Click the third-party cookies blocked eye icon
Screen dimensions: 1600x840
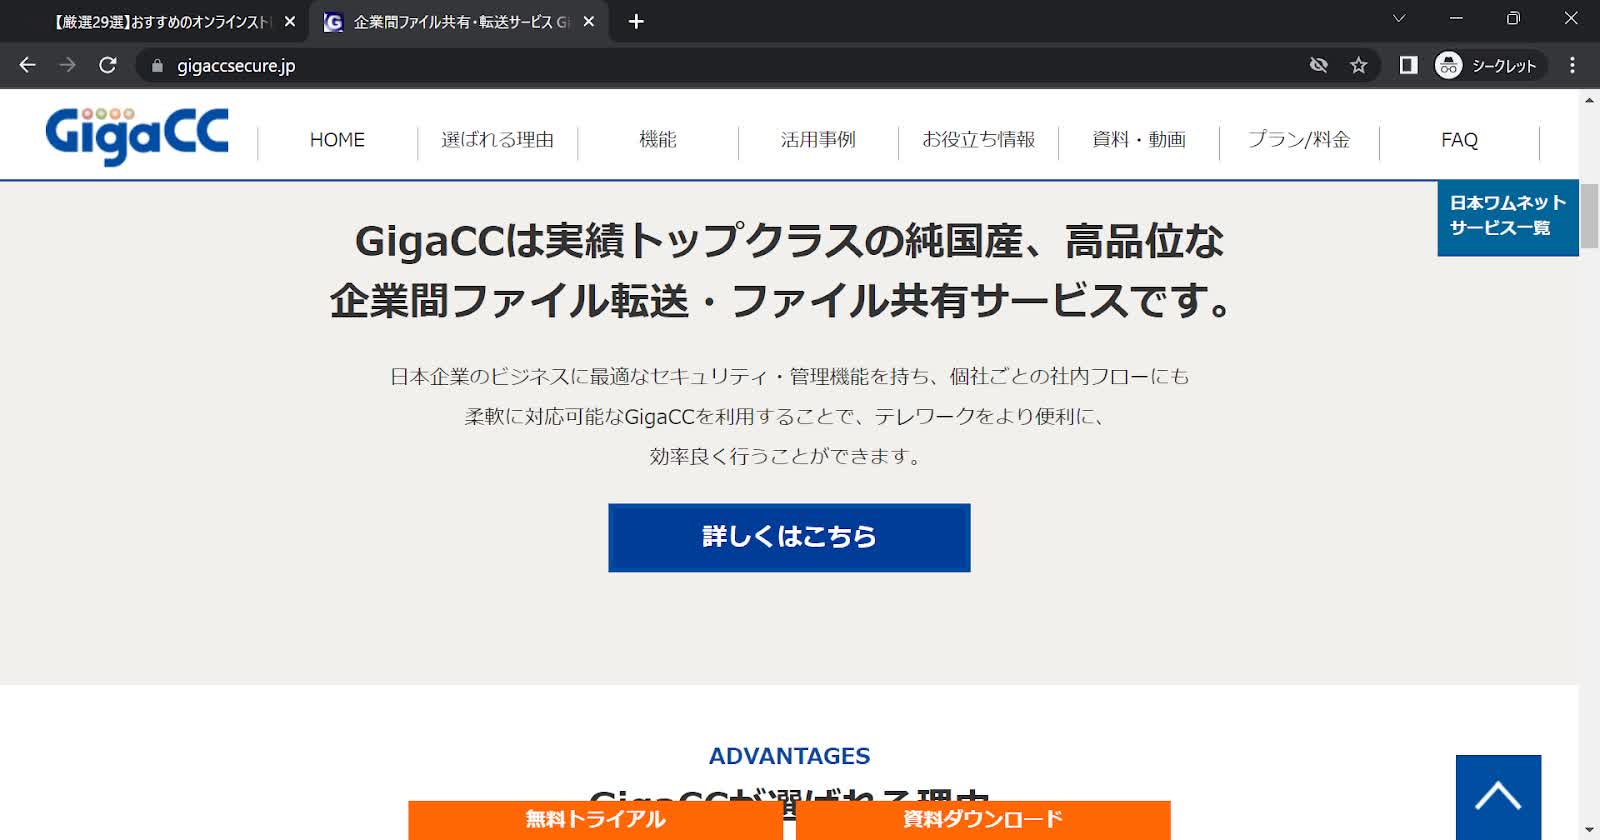1319,65
